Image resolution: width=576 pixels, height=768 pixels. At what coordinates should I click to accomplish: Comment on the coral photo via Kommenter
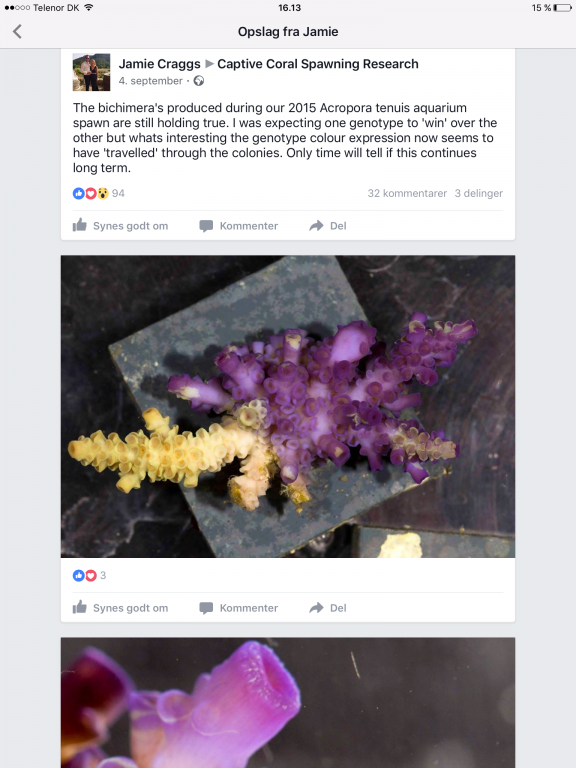click(239, 608)
